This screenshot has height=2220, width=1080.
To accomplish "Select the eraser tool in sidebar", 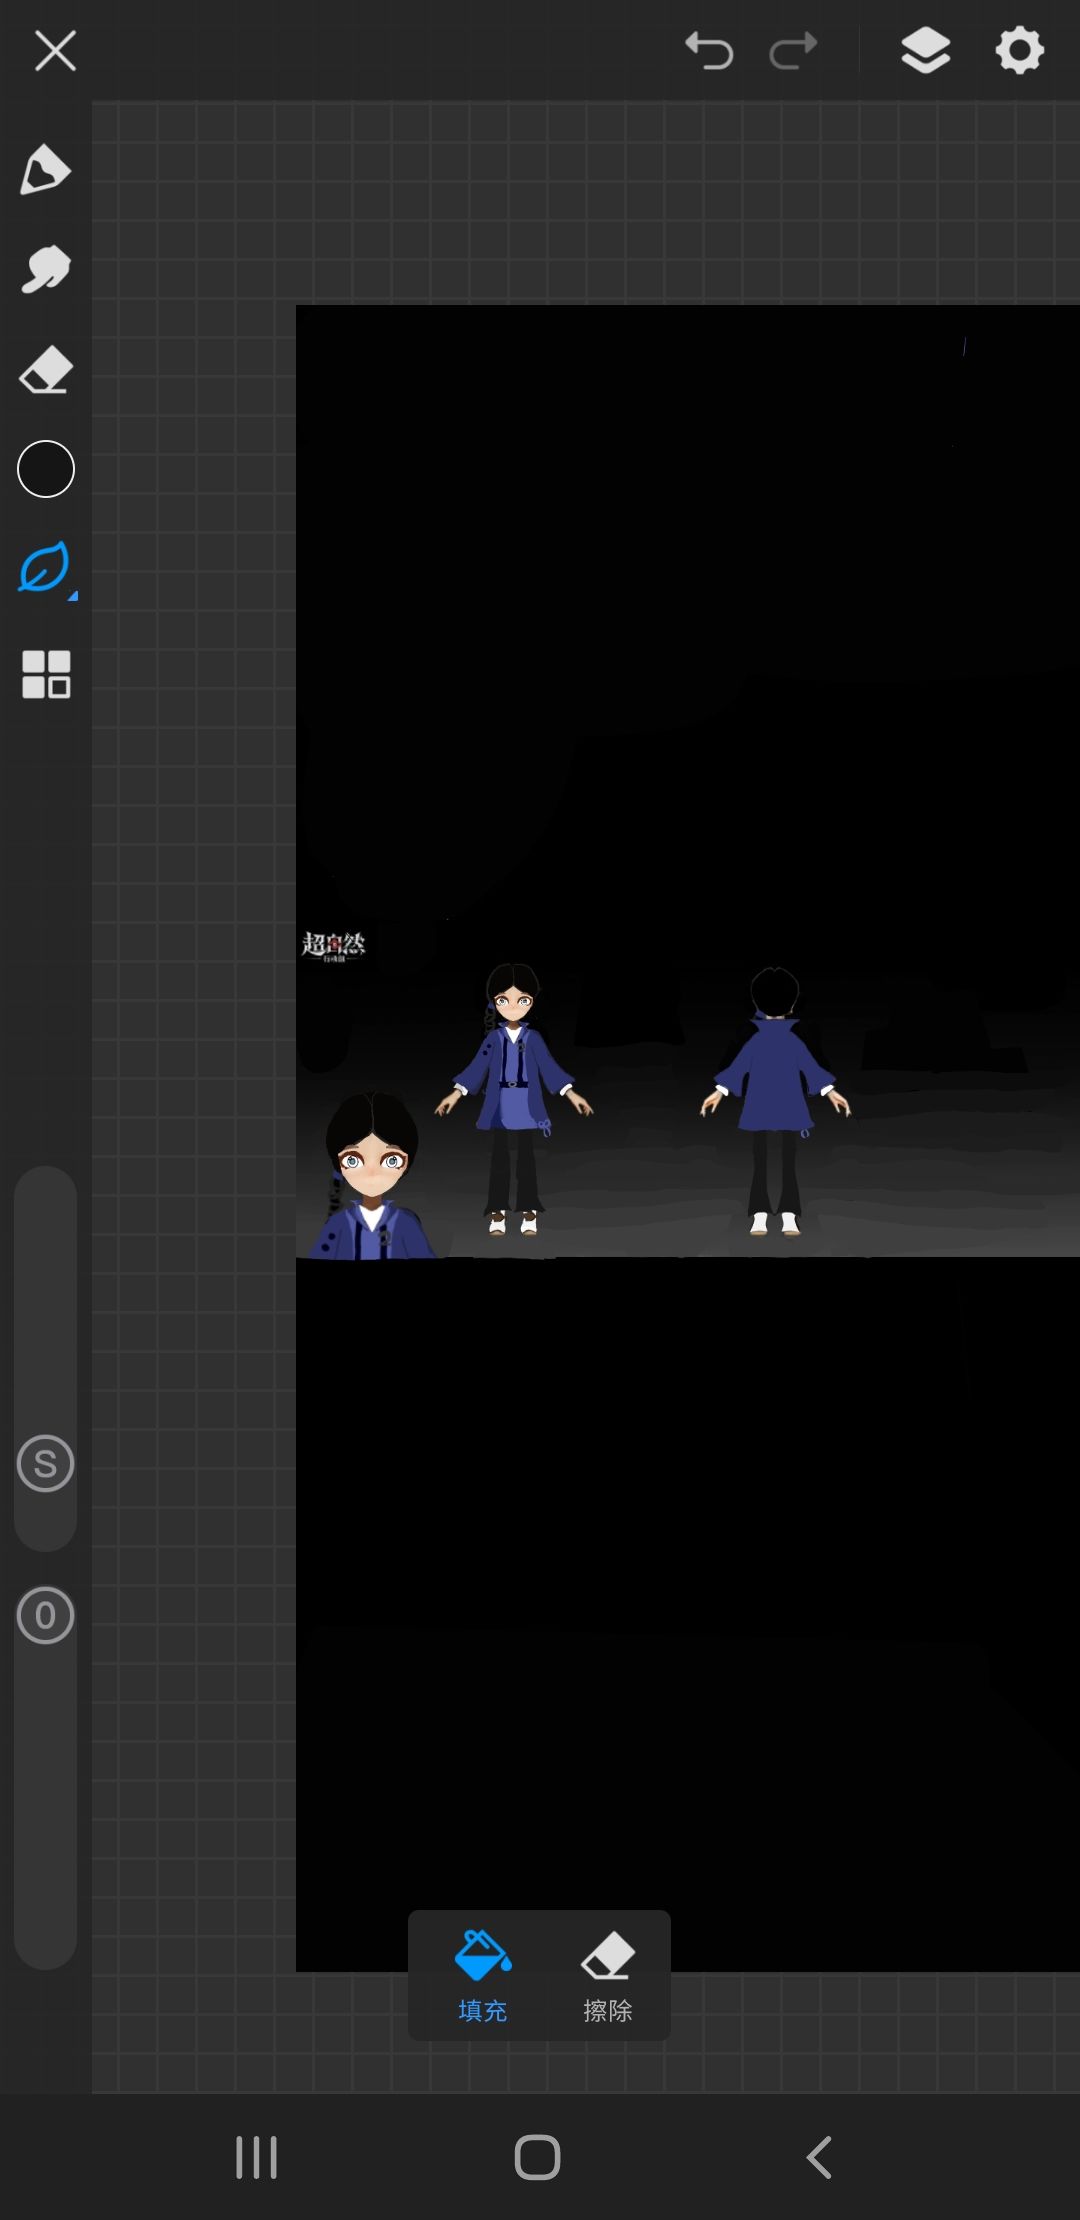I will tap(45, 370).
